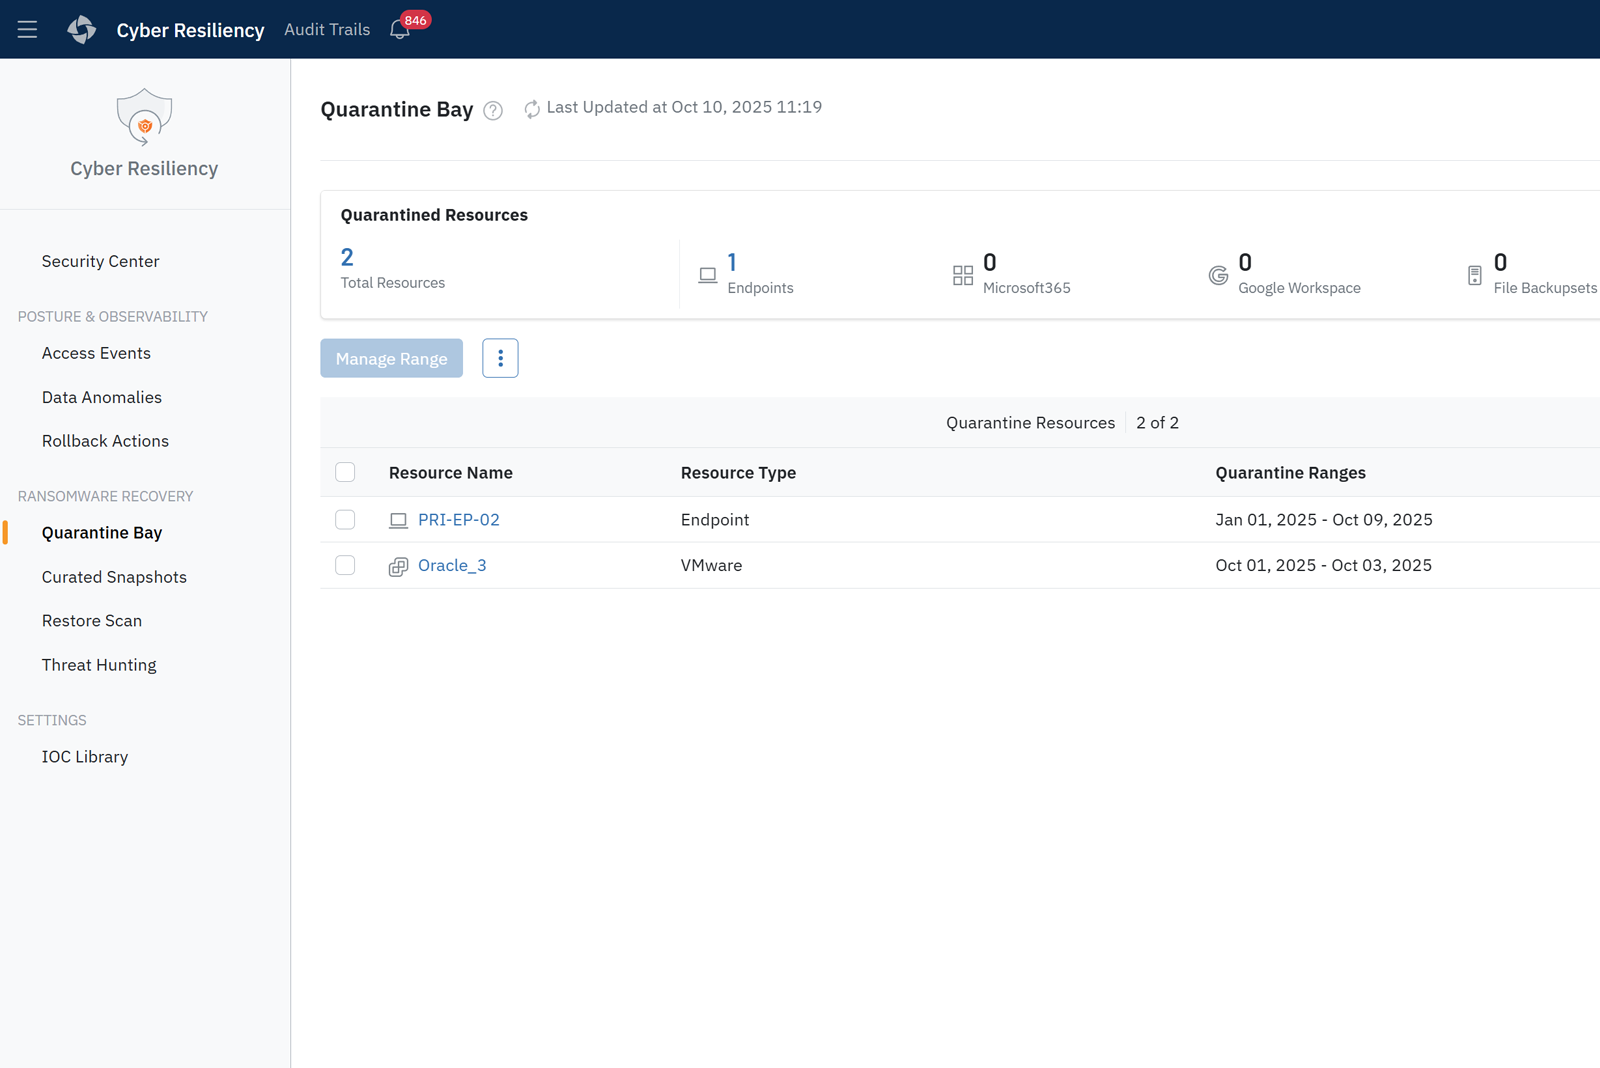Screen dimensions: 1600x1068
Task: Open the notifications bell with 846 alerts
Action: pyautogui.click(x=399, y=30)
